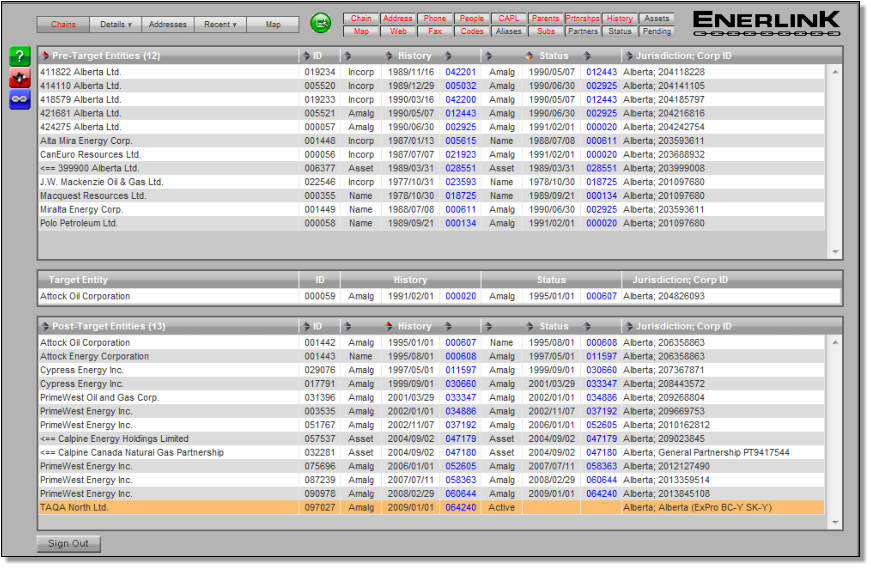
Task: Click the blue chain-link sidebar icon
Action: pos(19,99)
